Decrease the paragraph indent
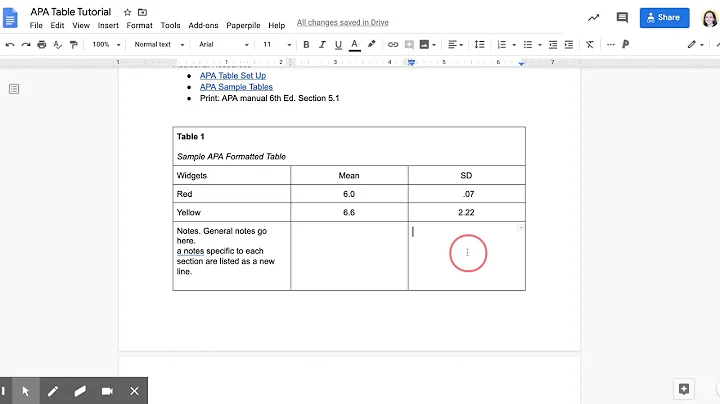 (553, 45)
